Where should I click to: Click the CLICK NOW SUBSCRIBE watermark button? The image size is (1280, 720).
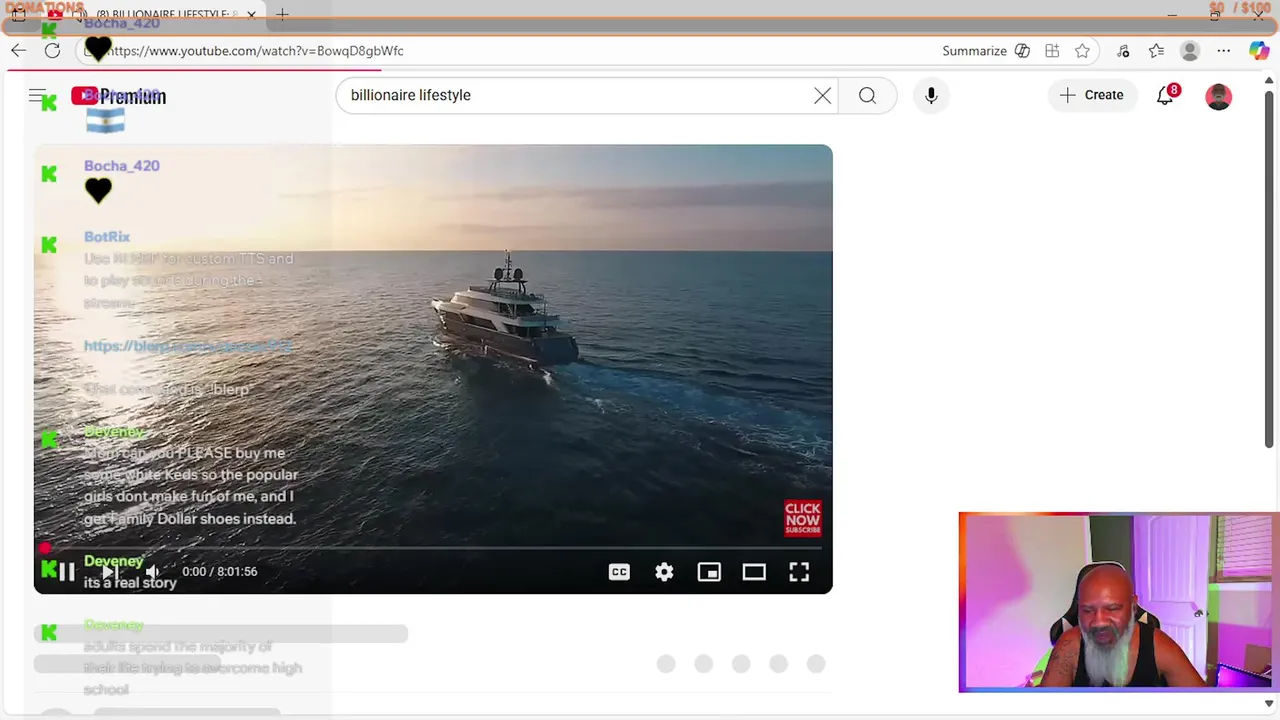tap(803, 518)
